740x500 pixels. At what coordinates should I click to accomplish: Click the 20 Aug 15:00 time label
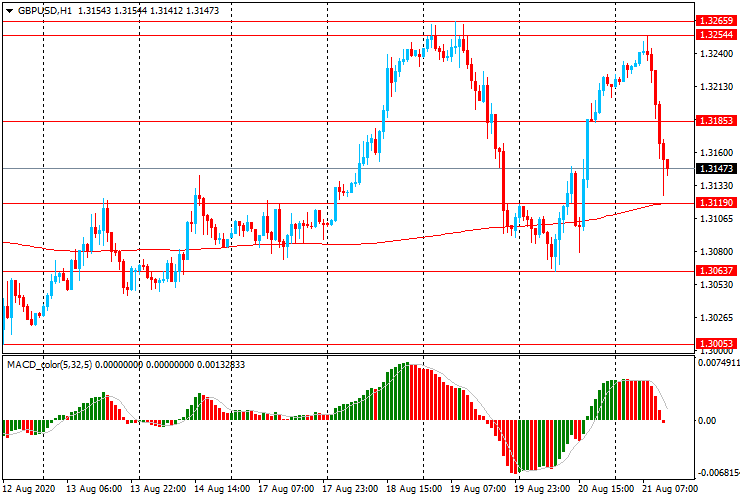[606, 489]
